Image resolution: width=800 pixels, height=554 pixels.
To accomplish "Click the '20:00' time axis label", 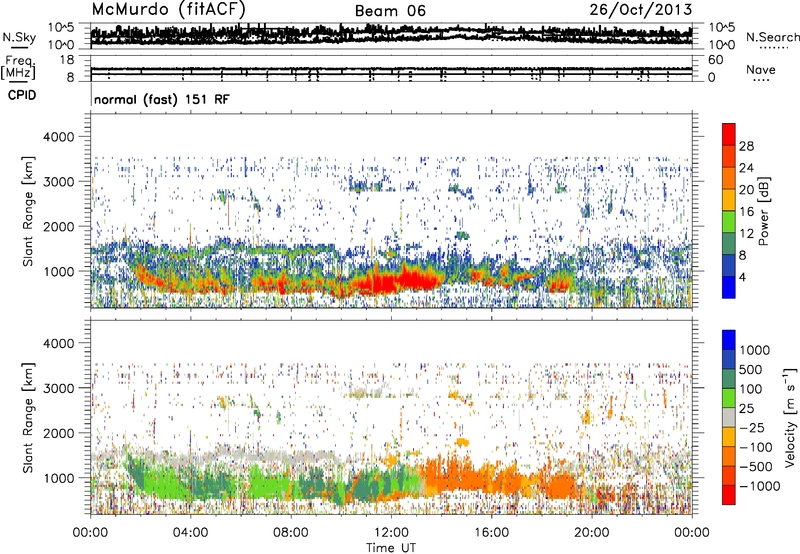I will pyautogui.click(x=591, y=533).
